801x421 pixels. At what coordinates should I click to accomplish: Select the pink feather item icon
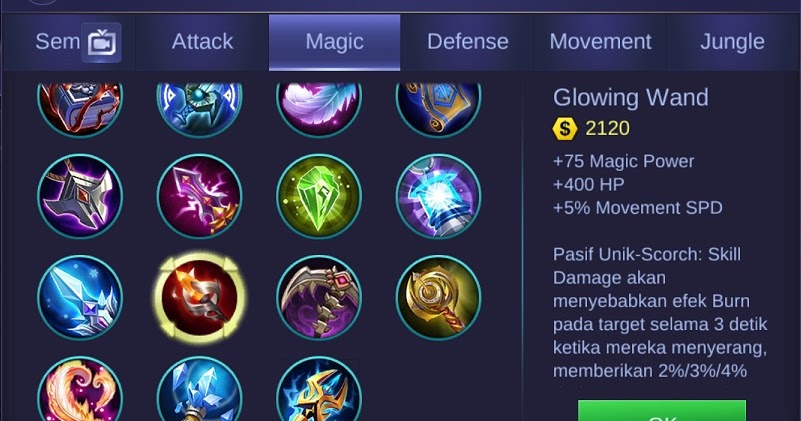[x=319, y=109]
